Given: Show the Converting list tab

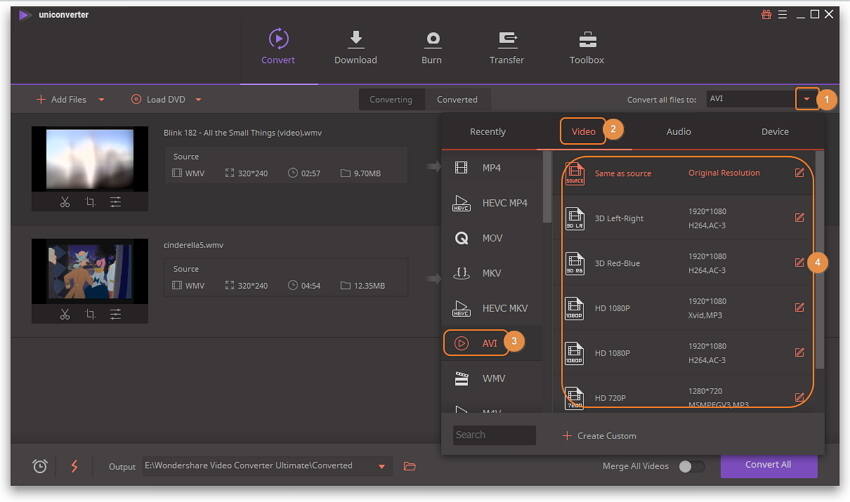Looking at the screenshot, I should [391, 100].
